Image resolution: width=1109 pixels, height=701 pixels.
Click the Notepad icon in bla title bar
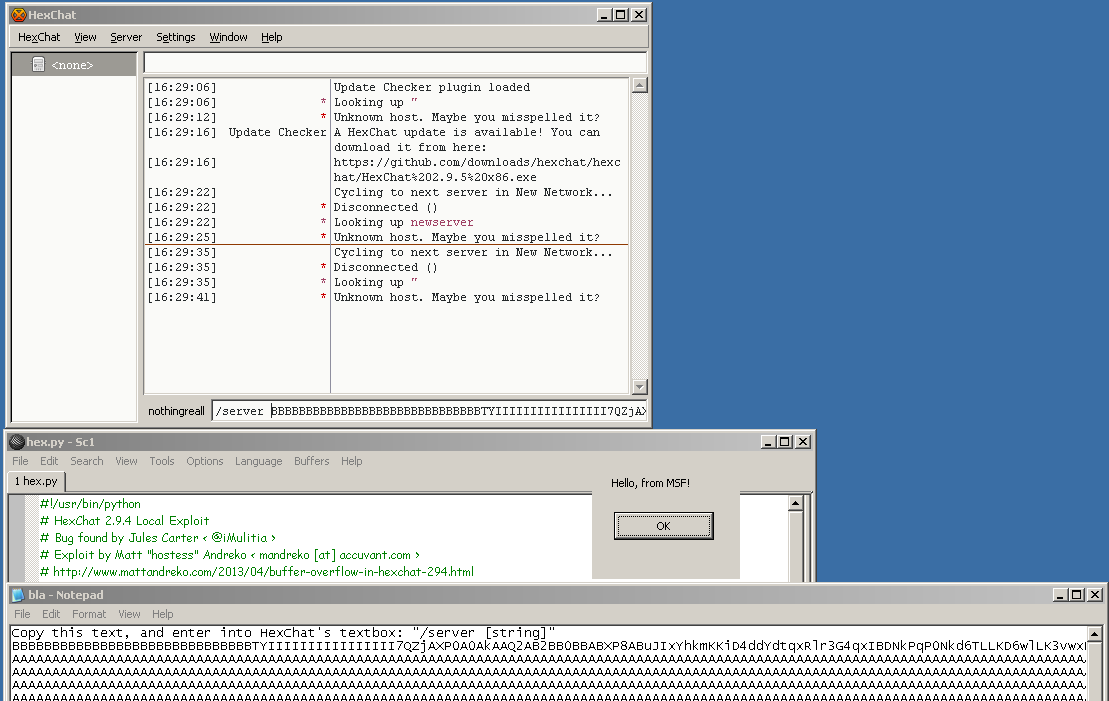[18, 595]
